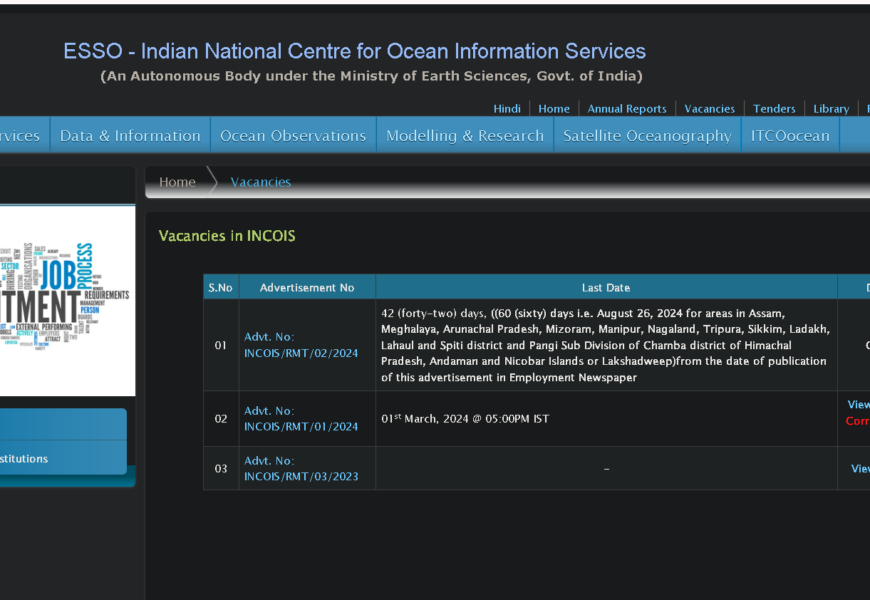Open the Ocean Observations menu
This screenshot has height=600, width=870.
293,135
